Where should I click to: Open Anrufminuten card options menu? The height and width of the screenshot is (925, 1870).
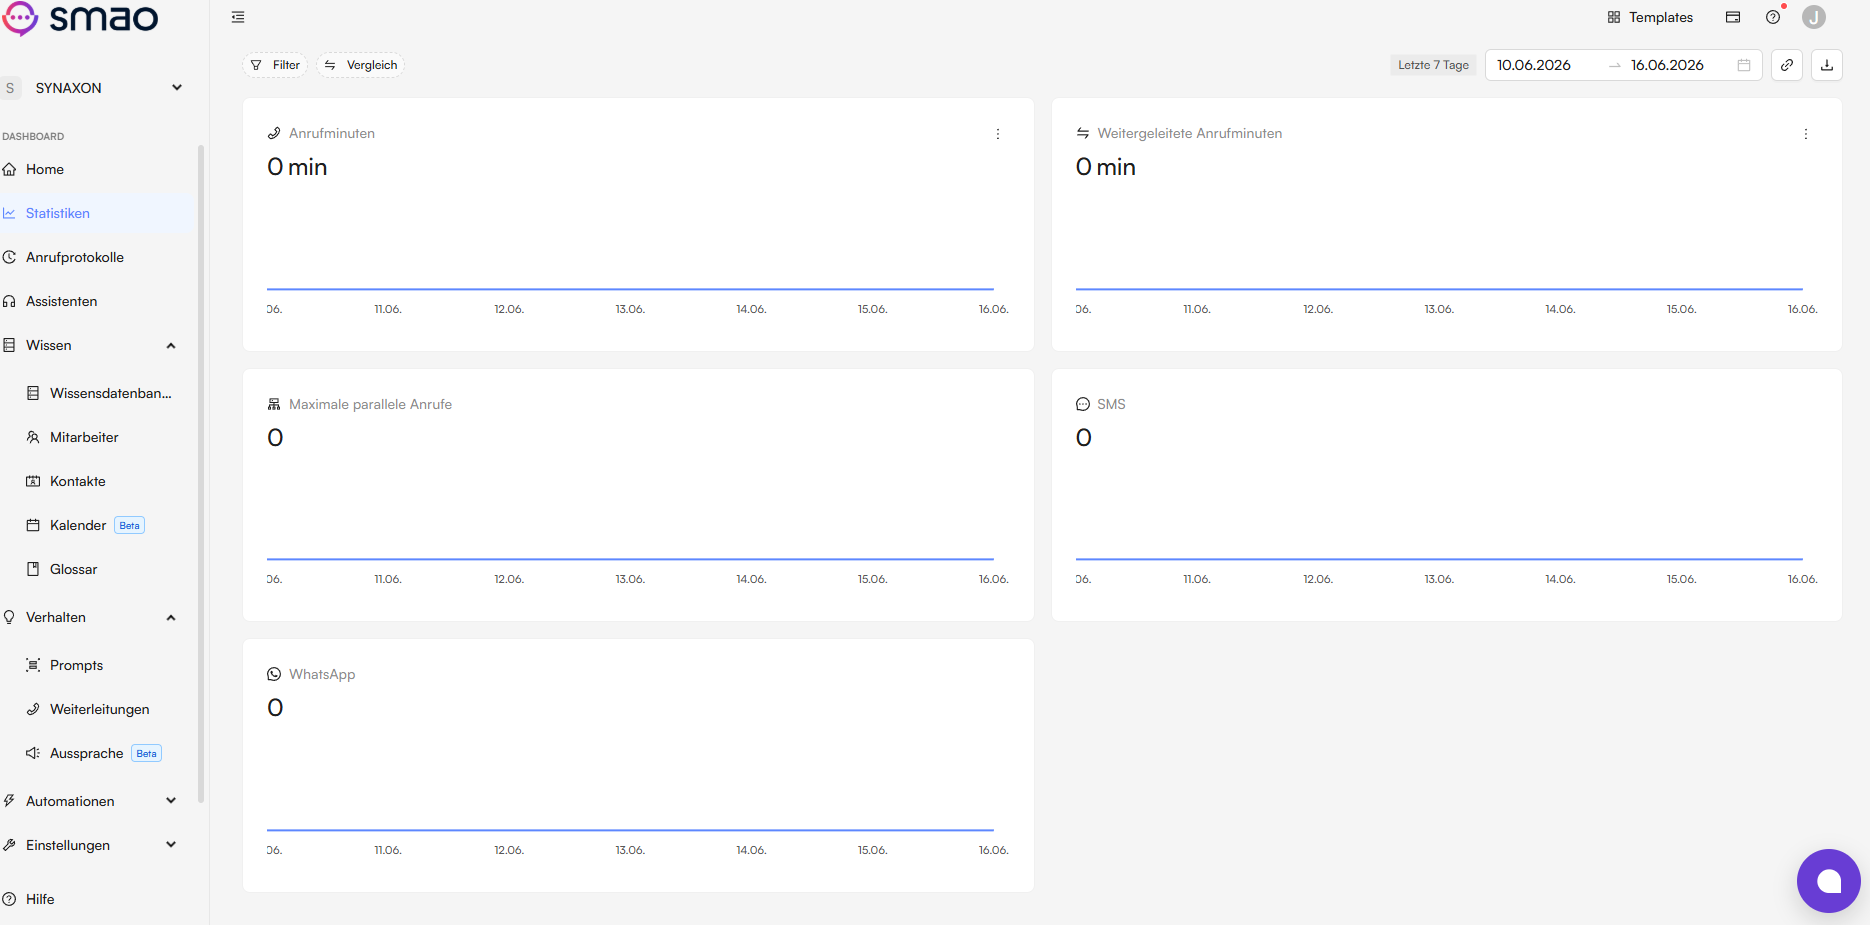997,134
